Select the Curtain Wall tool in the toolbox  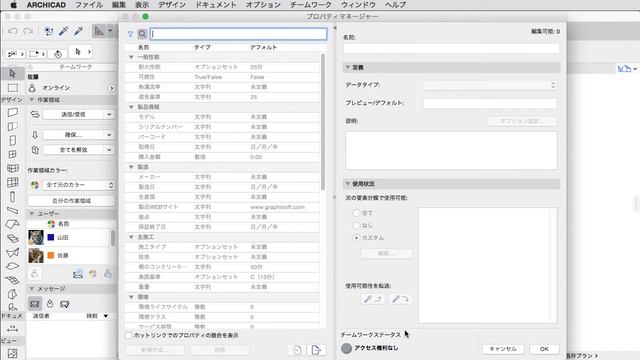tap(13, 182)
